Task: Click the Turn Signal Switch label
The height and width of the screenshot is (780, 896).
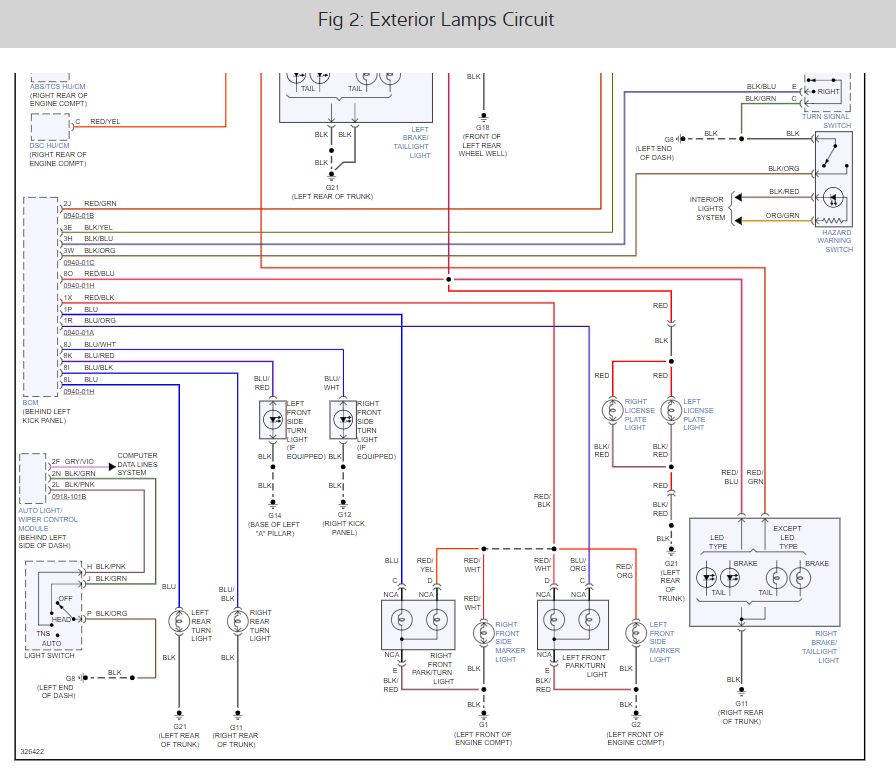Action: click(826, 121)
